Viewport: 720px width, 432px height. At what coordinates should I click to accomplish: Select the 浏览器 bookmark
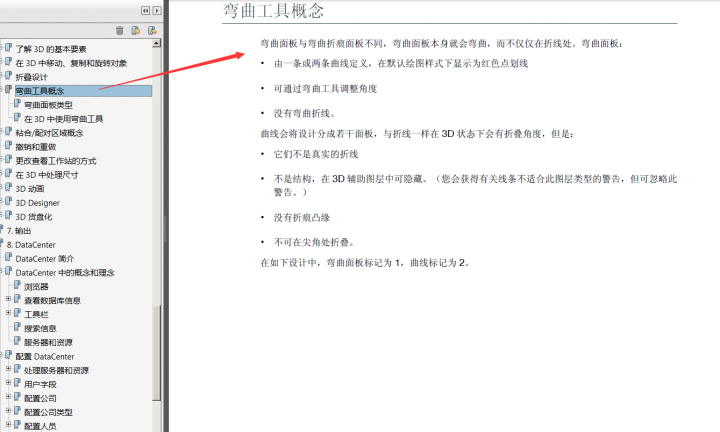click(x=36, y=287)
